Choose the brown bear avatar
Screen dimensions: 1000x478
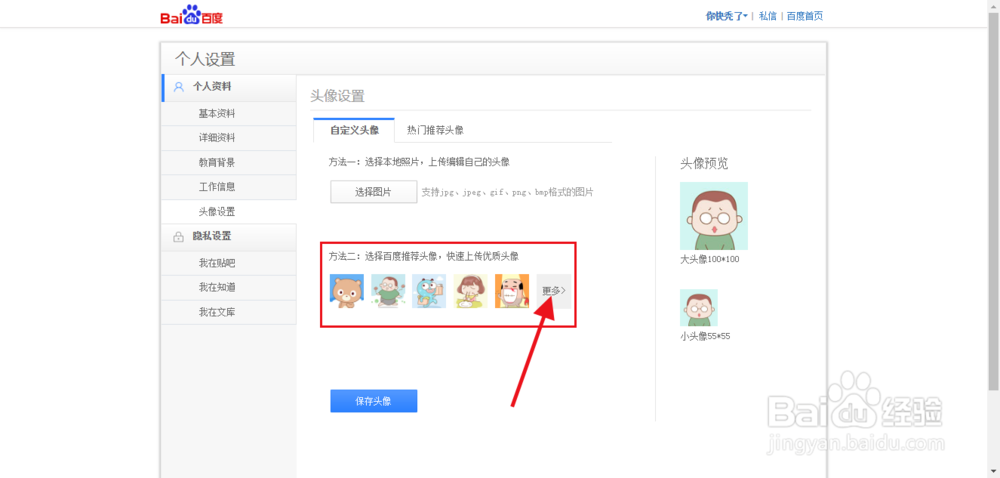[347, 291]
